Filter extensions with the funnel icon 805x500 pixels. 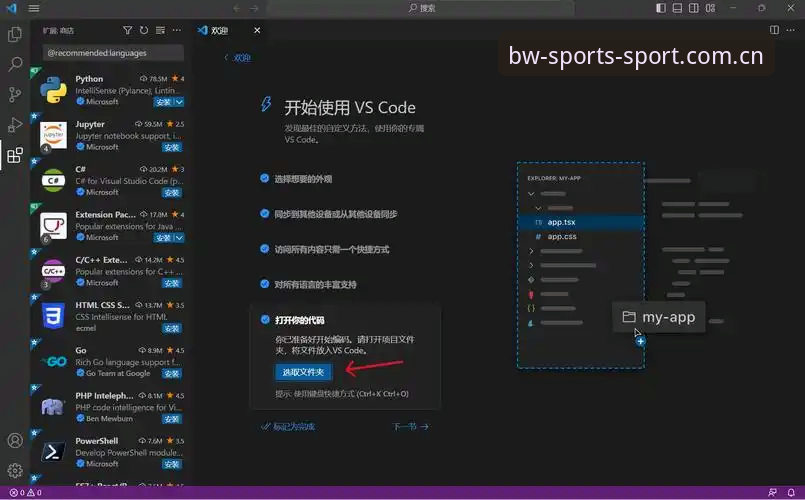click(x=127, y=30)
